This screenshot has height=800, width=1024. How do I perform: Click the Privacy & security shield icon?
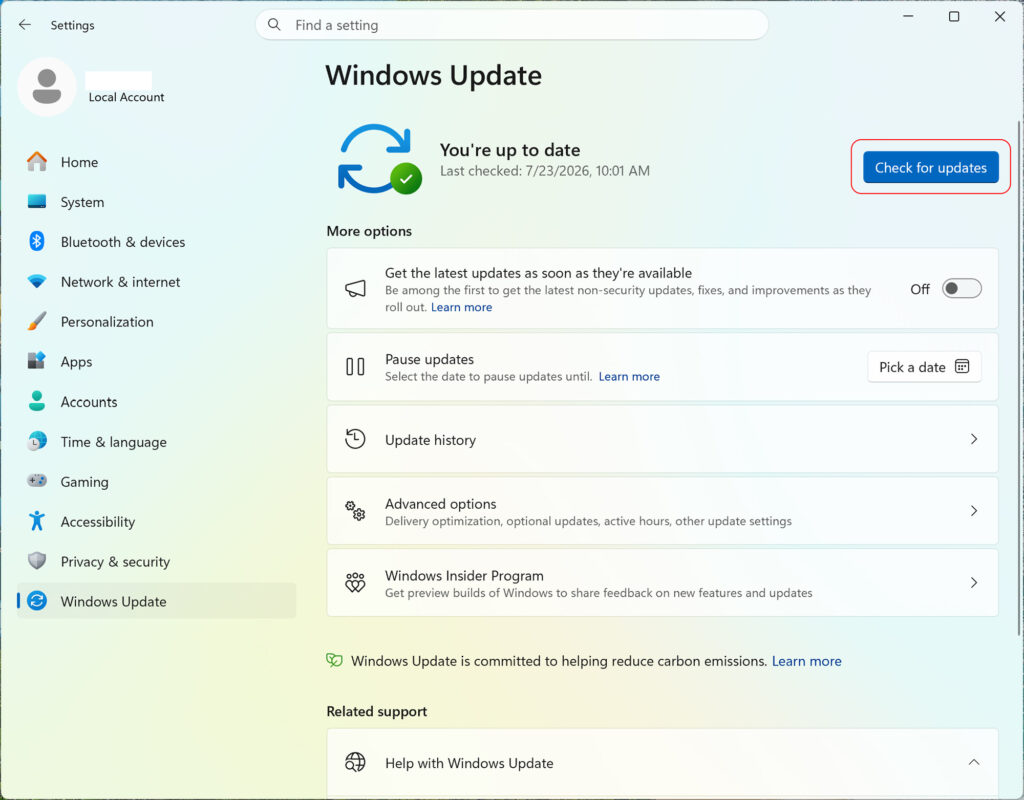click(37, 561)
